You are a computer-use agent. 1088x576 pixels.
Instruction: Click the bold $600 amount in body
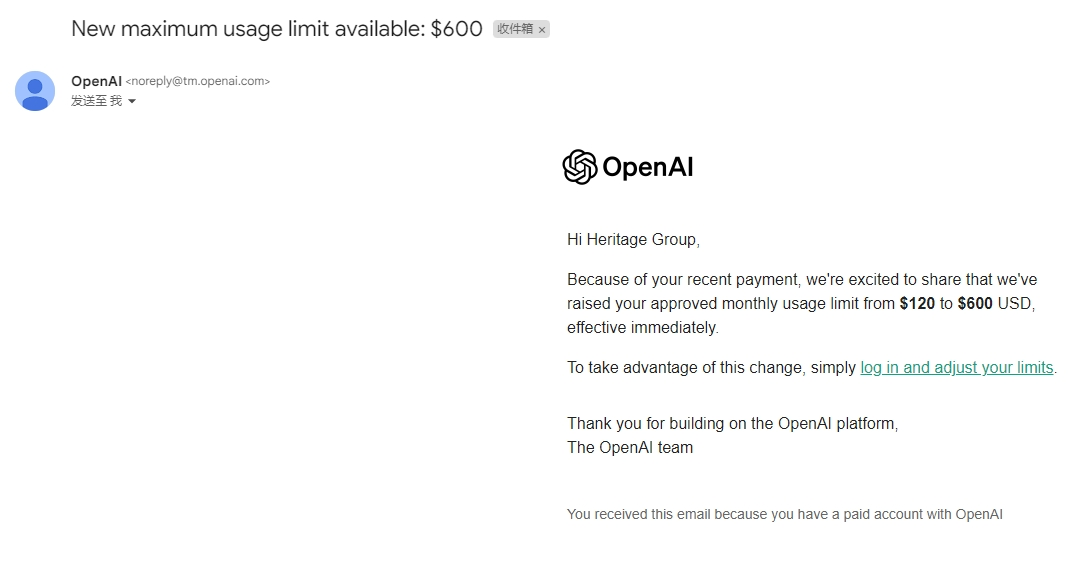pyautogui.click(x=975, y=303)
